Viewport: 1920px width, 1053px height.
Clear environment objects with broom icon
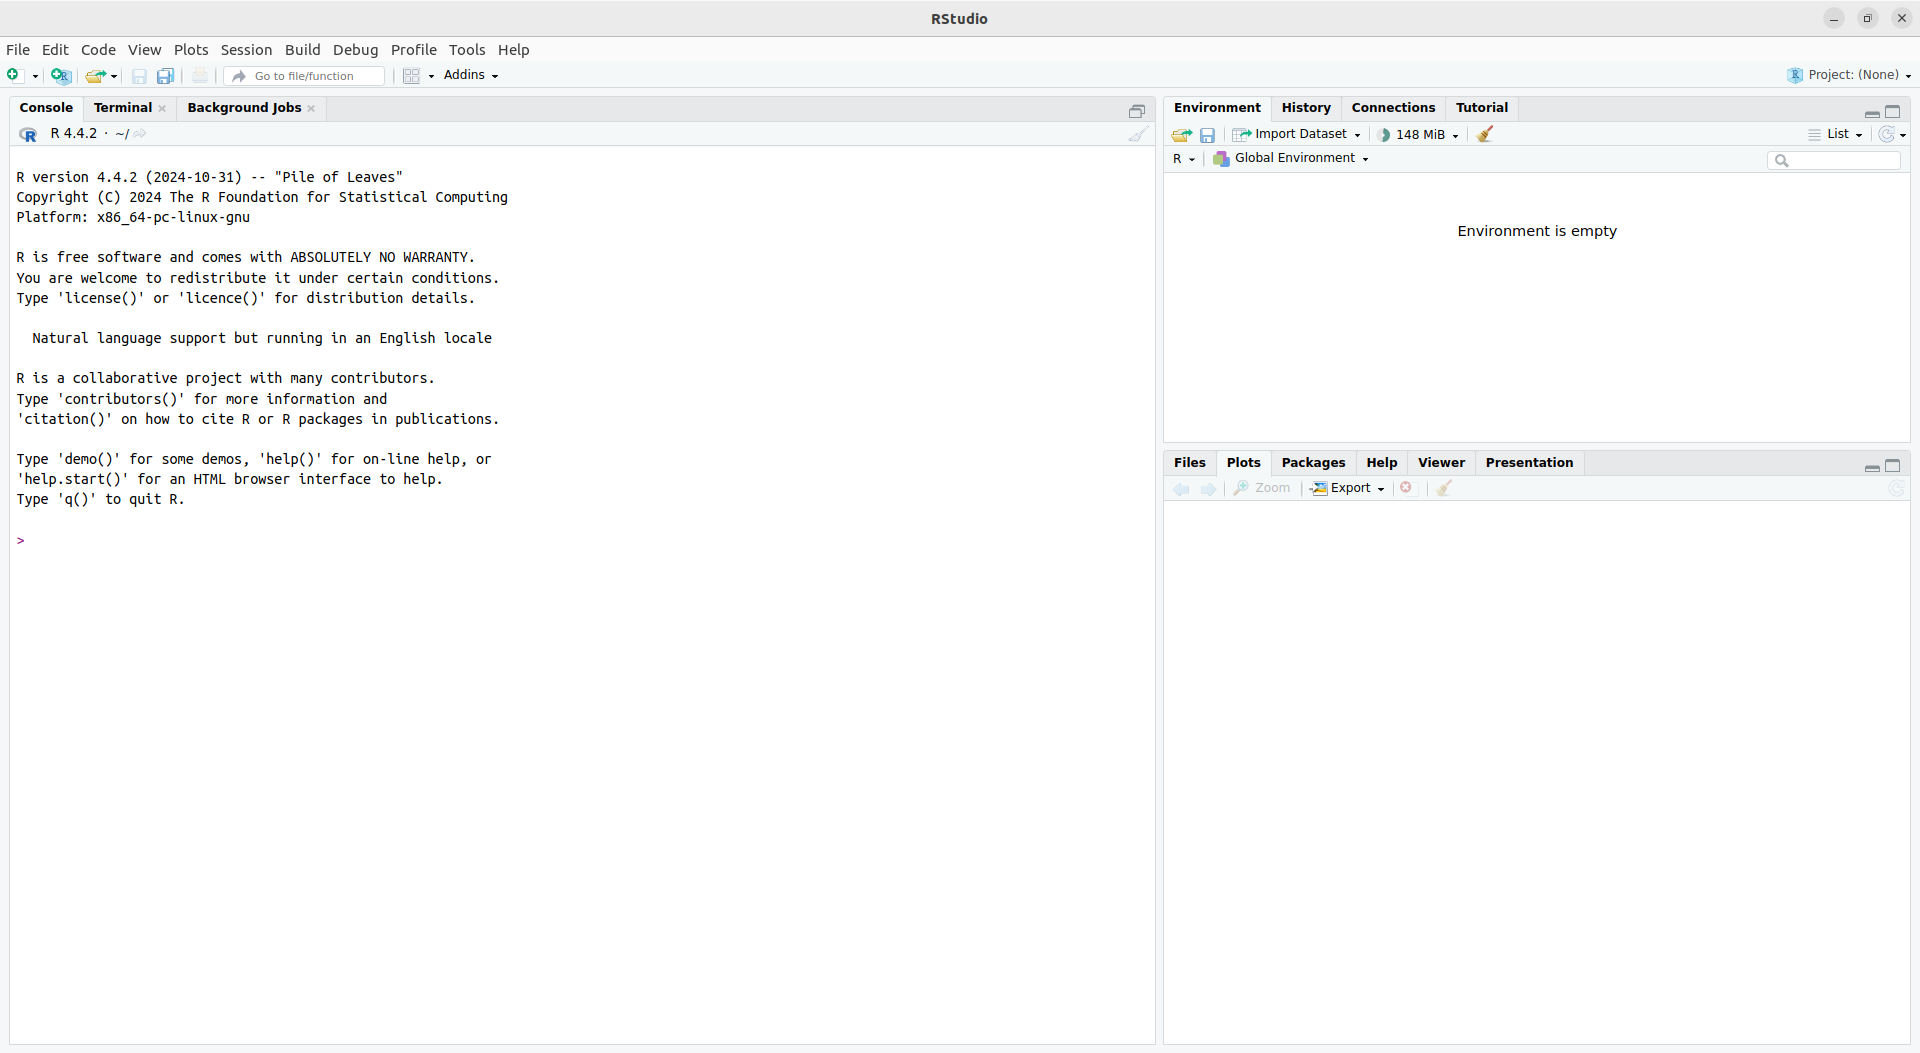pyautogui.click(x=1485, y=134)
